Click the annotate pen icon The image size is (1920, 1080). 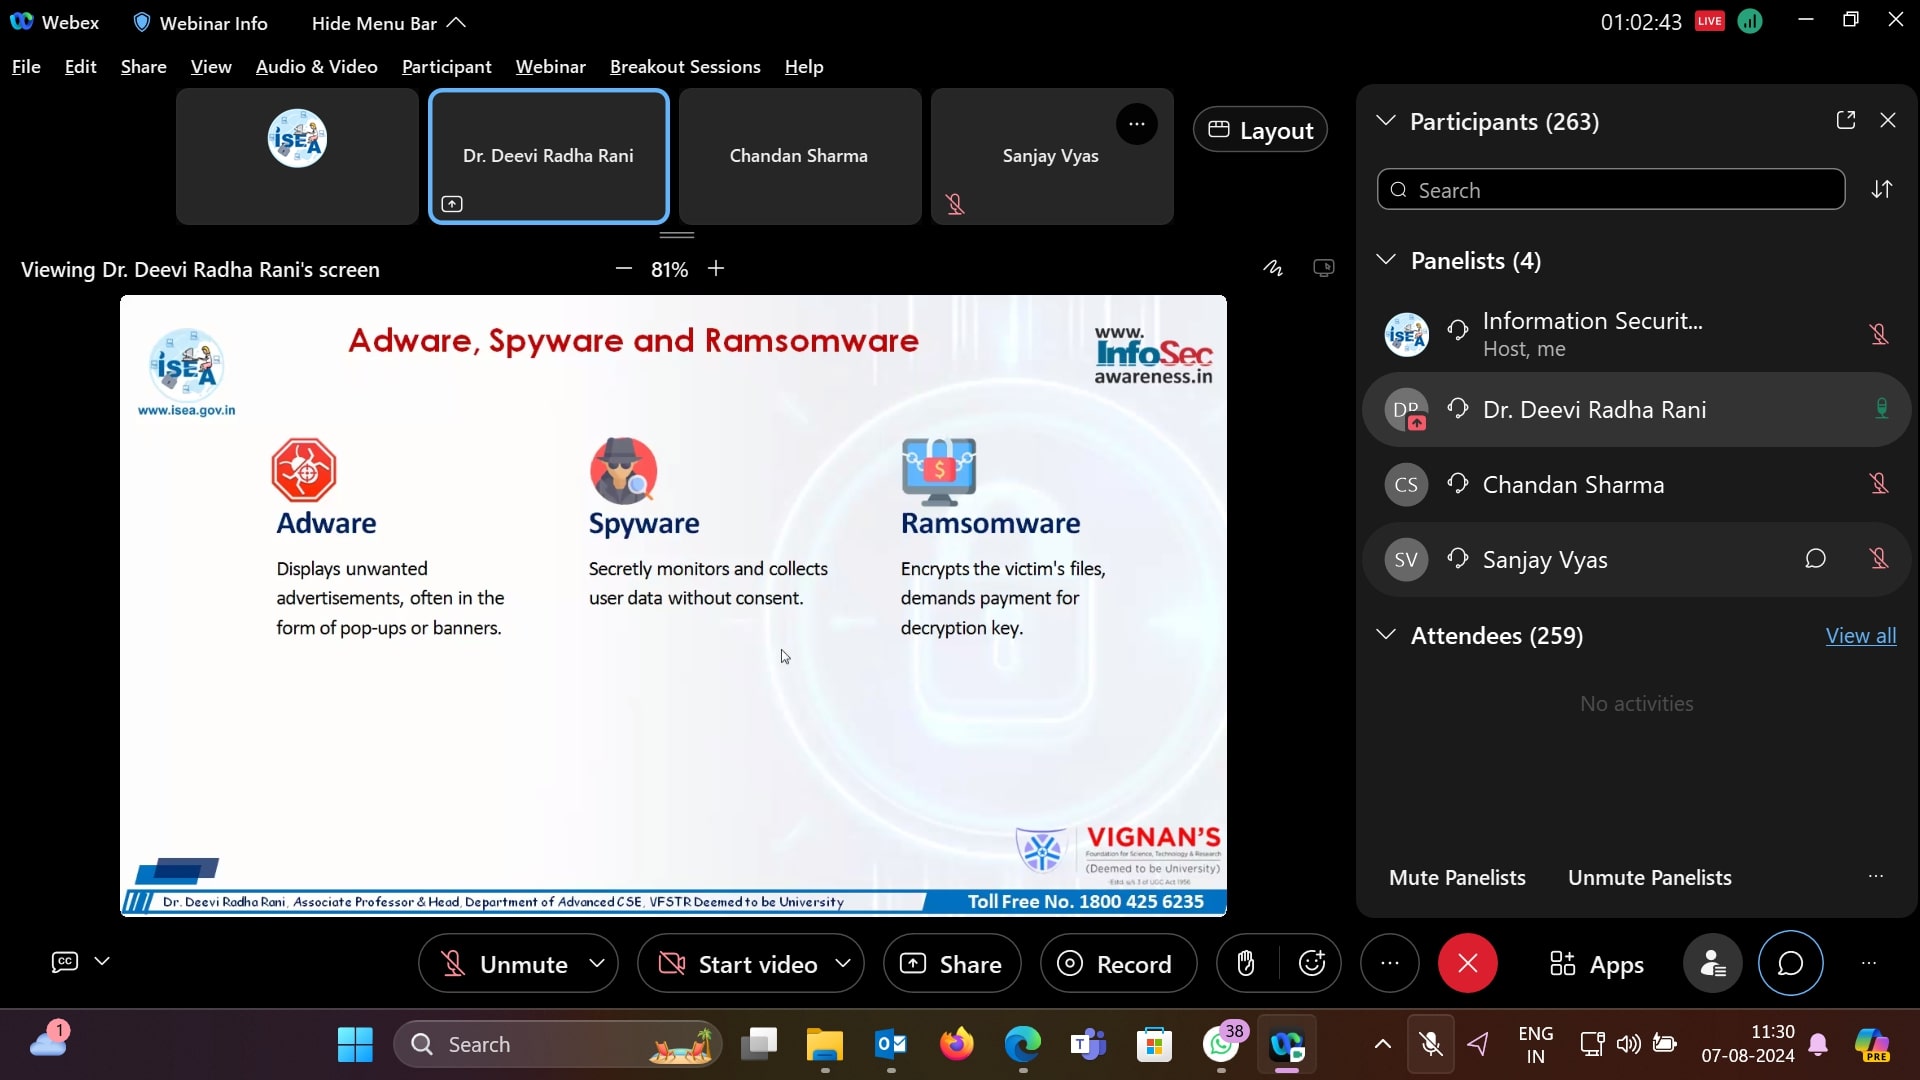(1272, 268)
